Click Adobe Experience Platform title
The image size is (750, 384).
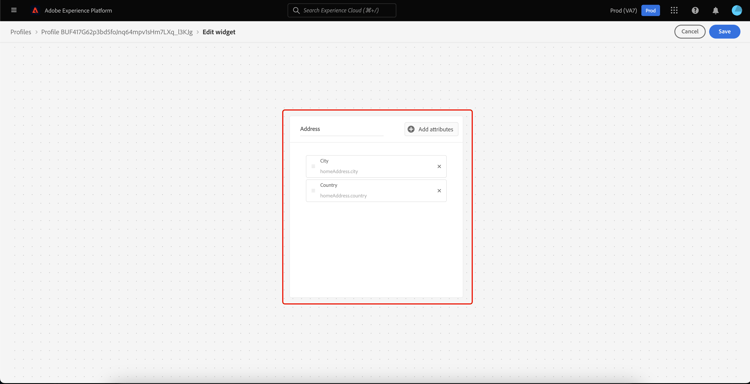[x=78, y=11]
